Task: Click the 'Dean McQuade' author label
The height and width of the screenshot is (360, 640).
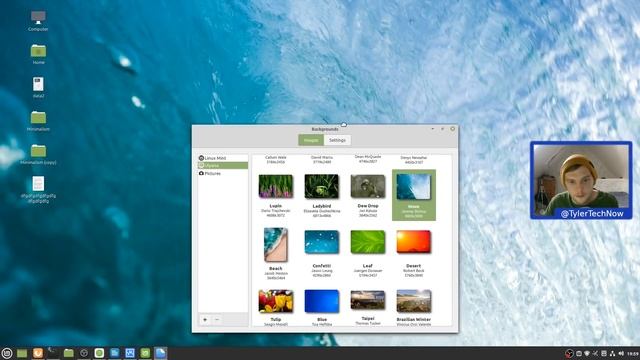Action: click(368, 157)
